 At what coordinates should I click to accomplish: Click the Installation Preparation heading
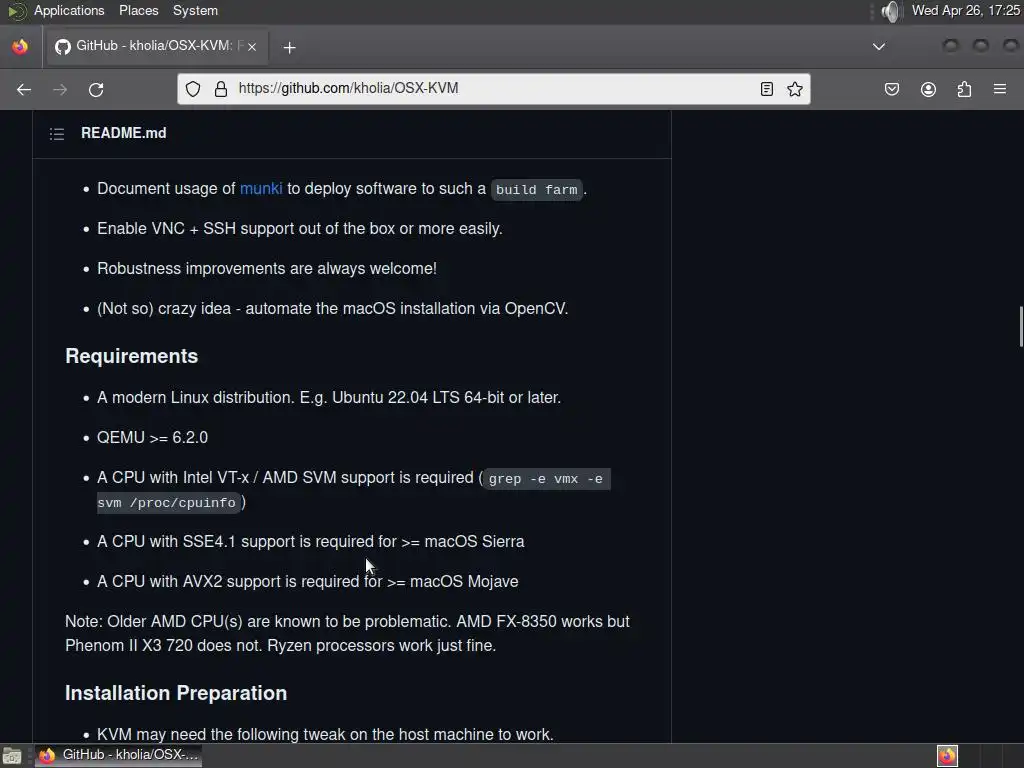click(176, 693)
